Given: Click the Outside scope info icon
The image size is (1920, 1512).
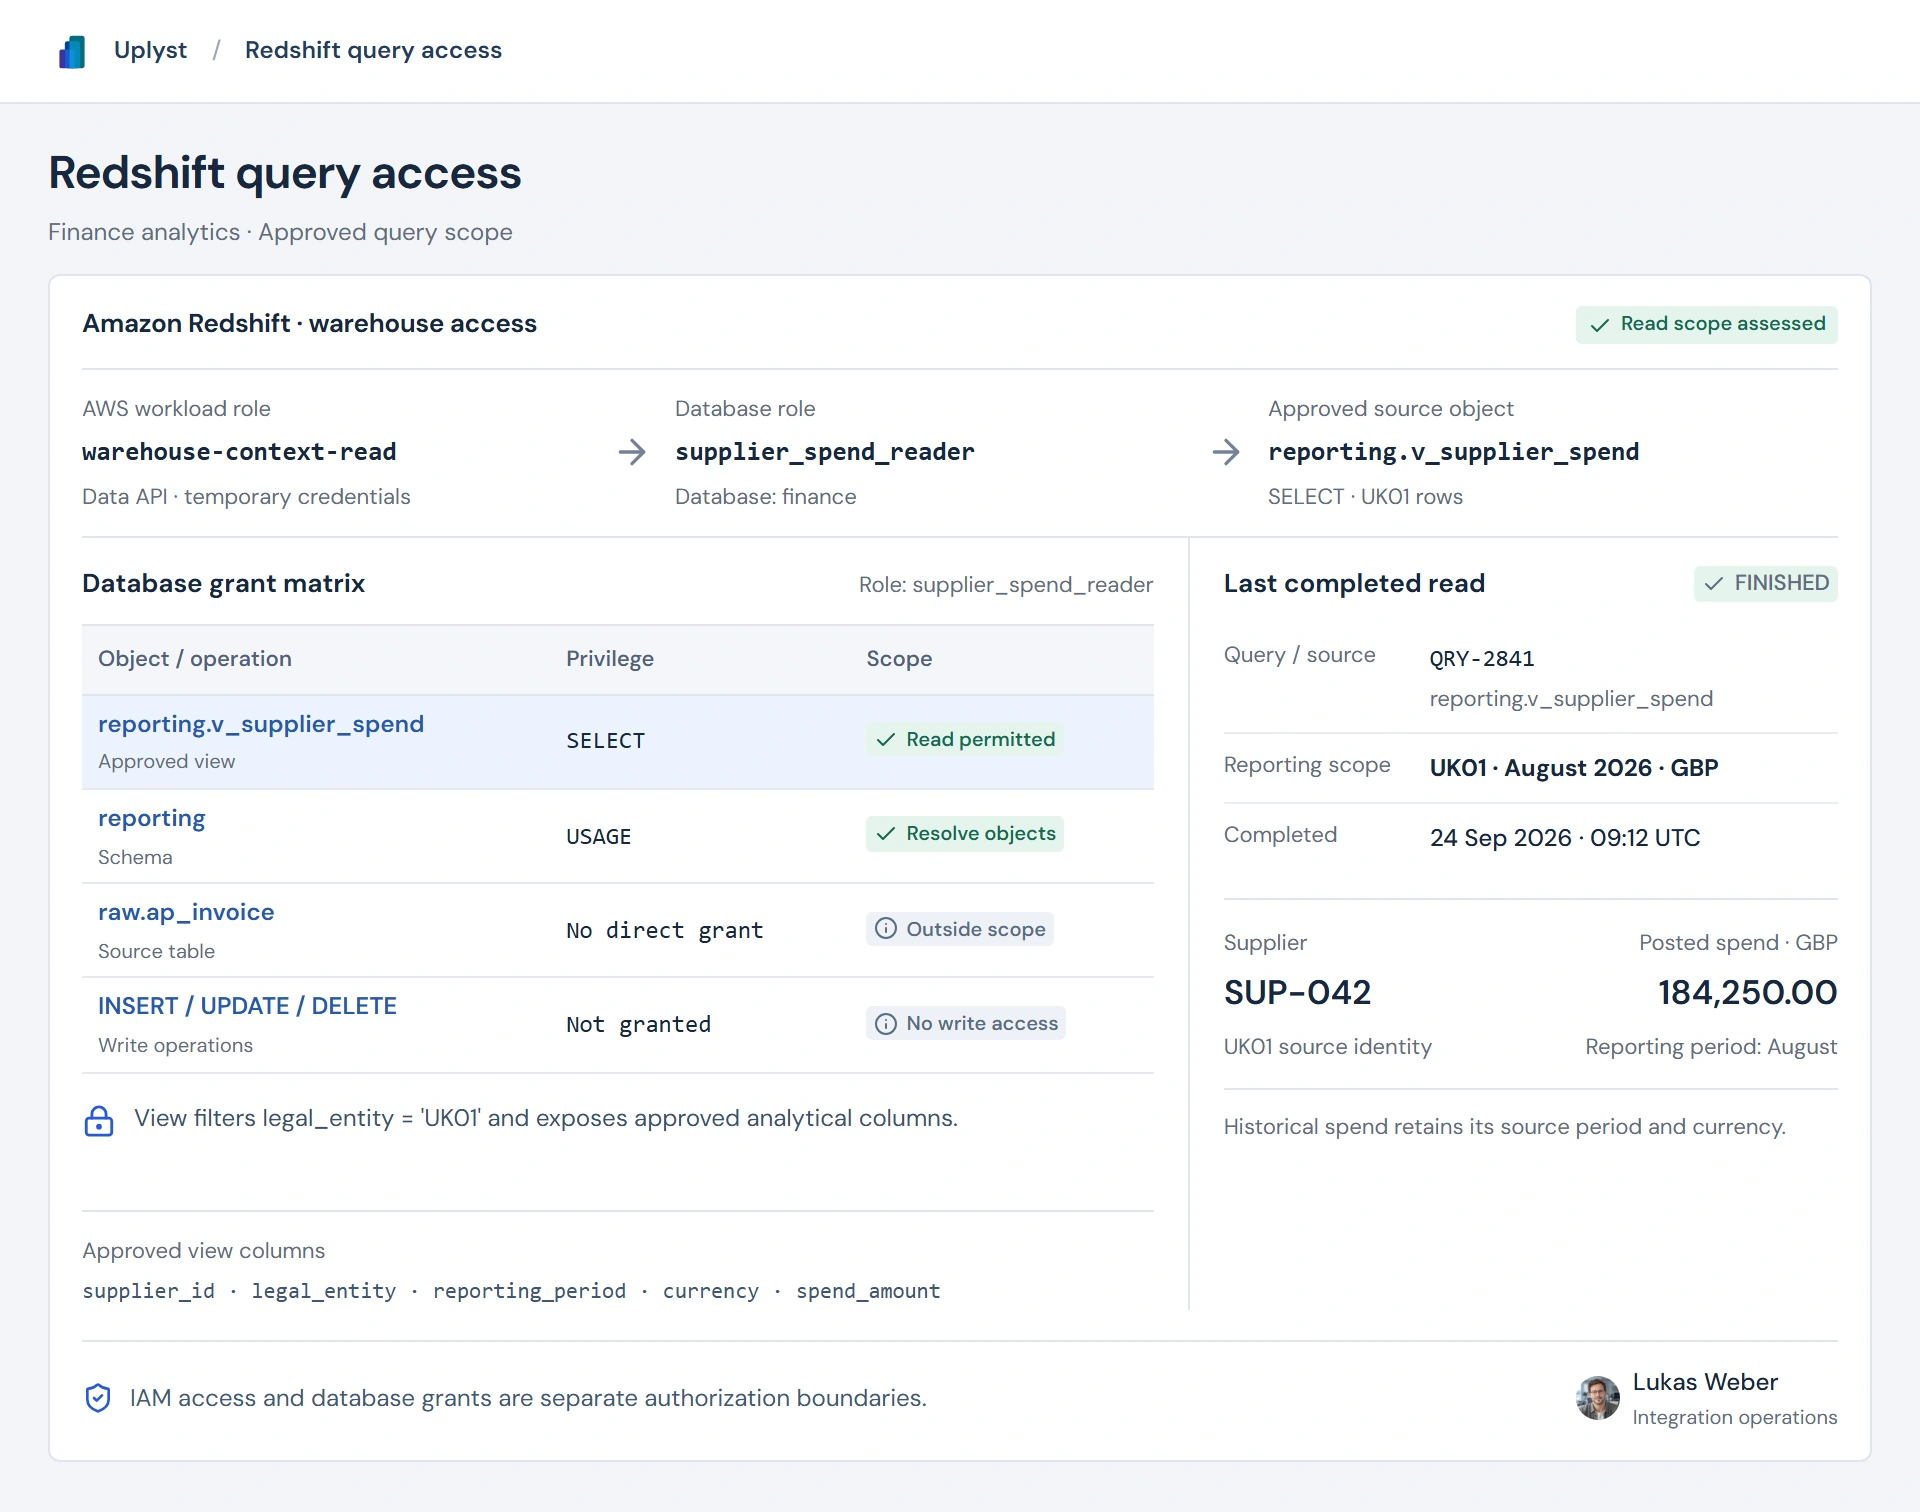Looking at the screenshot, I should coord(886,929).
